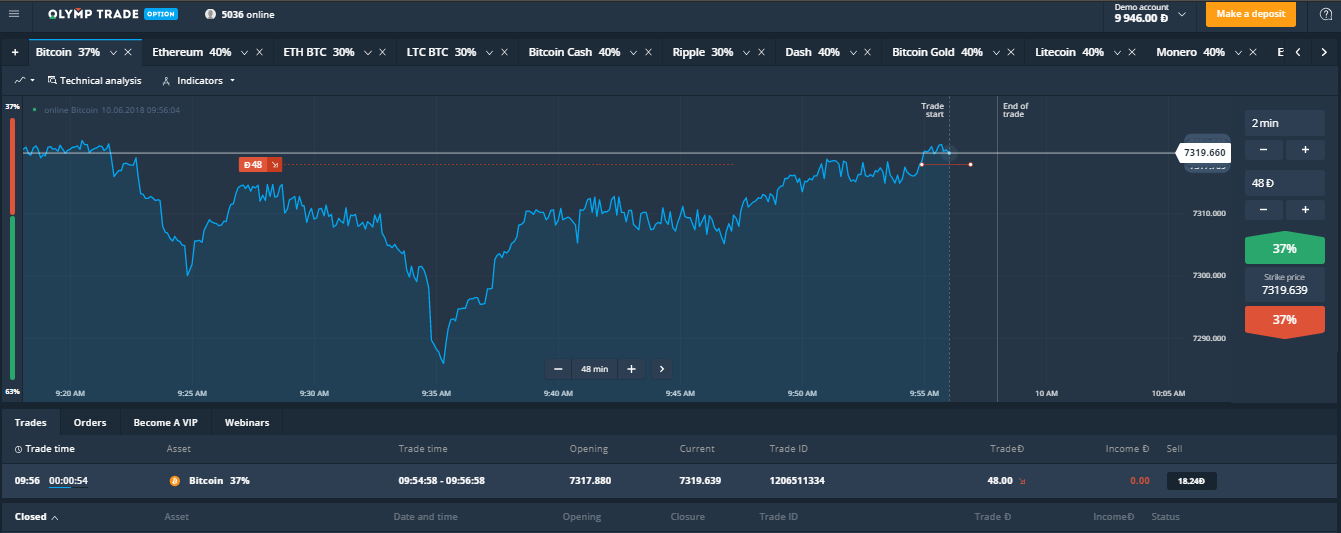Open the Webinars tab
Viewport: 1341px width, 533px height.
coord(247,423)
